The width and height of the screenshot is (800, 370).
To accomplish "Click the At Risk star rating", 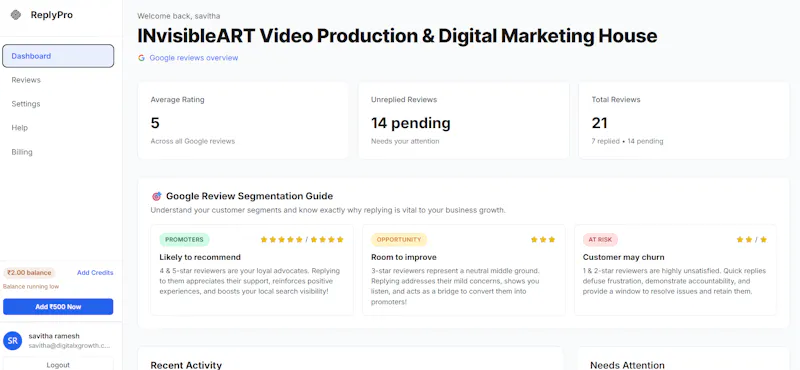I will click(x=752, y=239).
